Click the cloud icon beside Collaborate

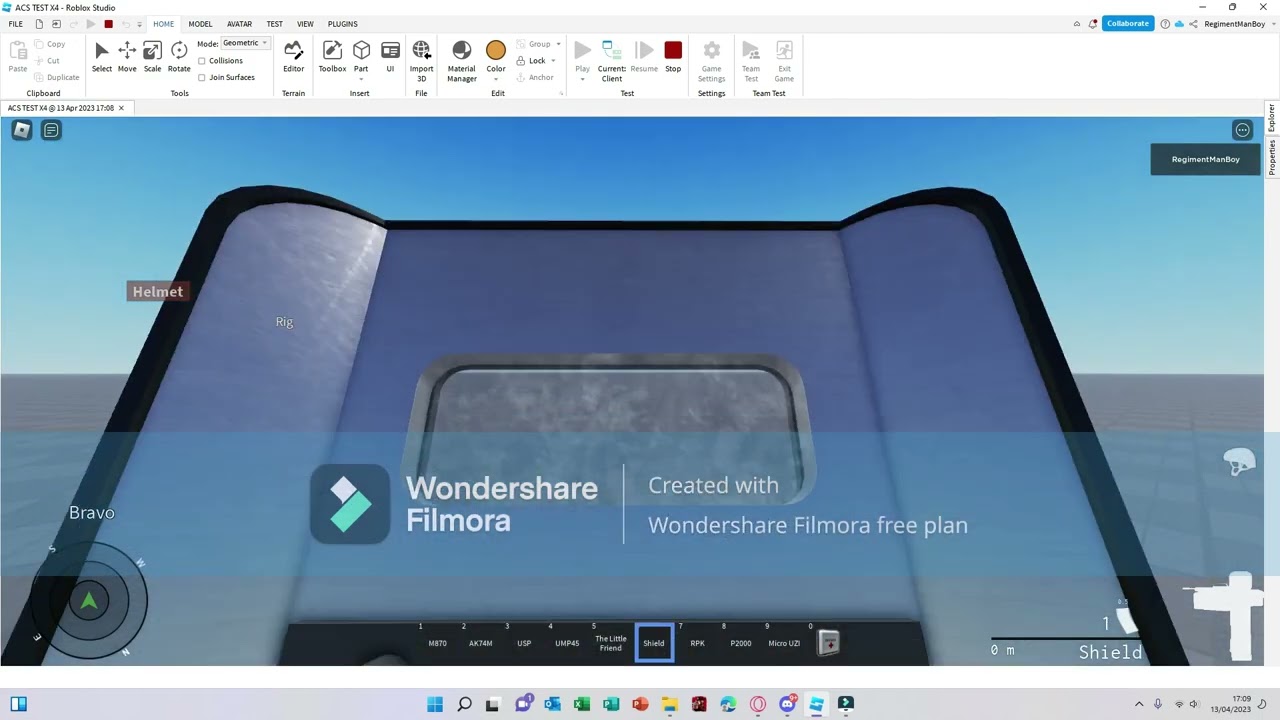(1180, 24)
